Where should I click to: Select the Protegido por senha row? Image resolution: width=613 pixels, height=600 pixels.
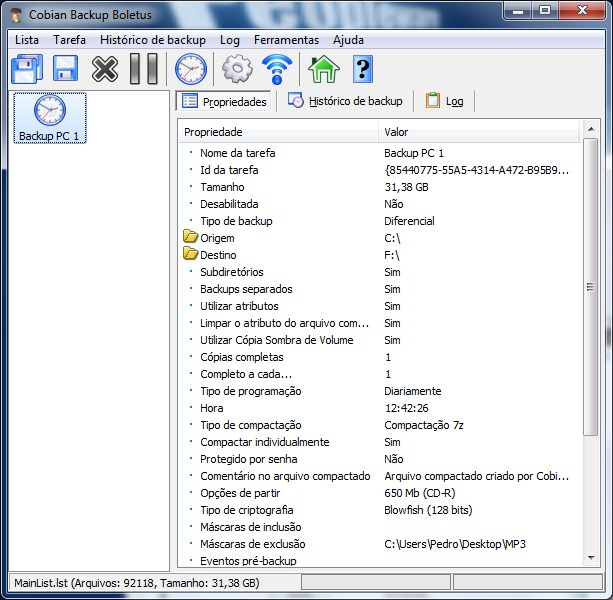click(x=380, y=459)
